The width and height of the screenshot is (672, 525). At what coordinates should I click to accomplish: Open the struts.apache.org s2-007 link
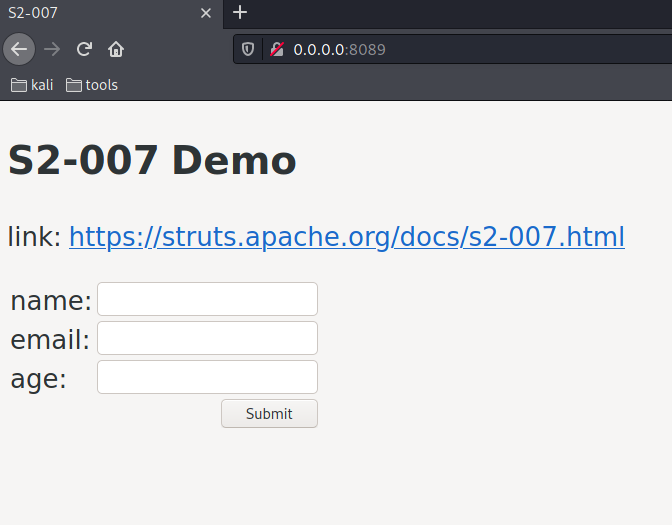[347, 237]
